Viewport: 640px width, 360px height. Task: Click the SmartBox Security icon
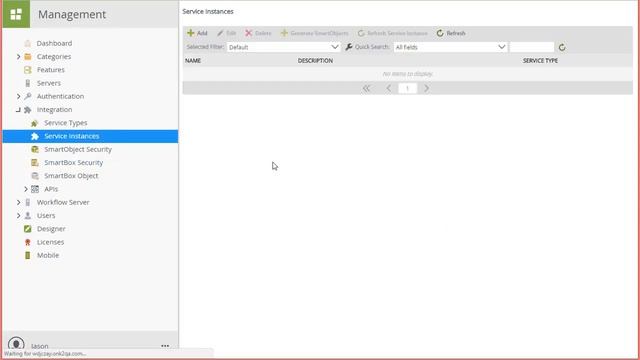tap(35, 163)
